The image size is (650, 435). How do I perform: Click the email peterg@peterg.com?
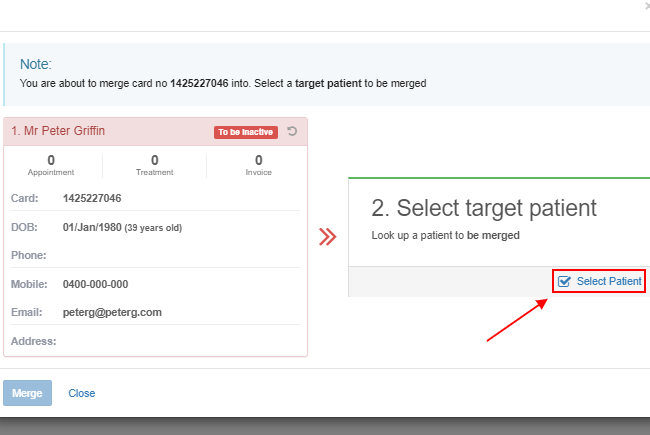click(112, 312)
